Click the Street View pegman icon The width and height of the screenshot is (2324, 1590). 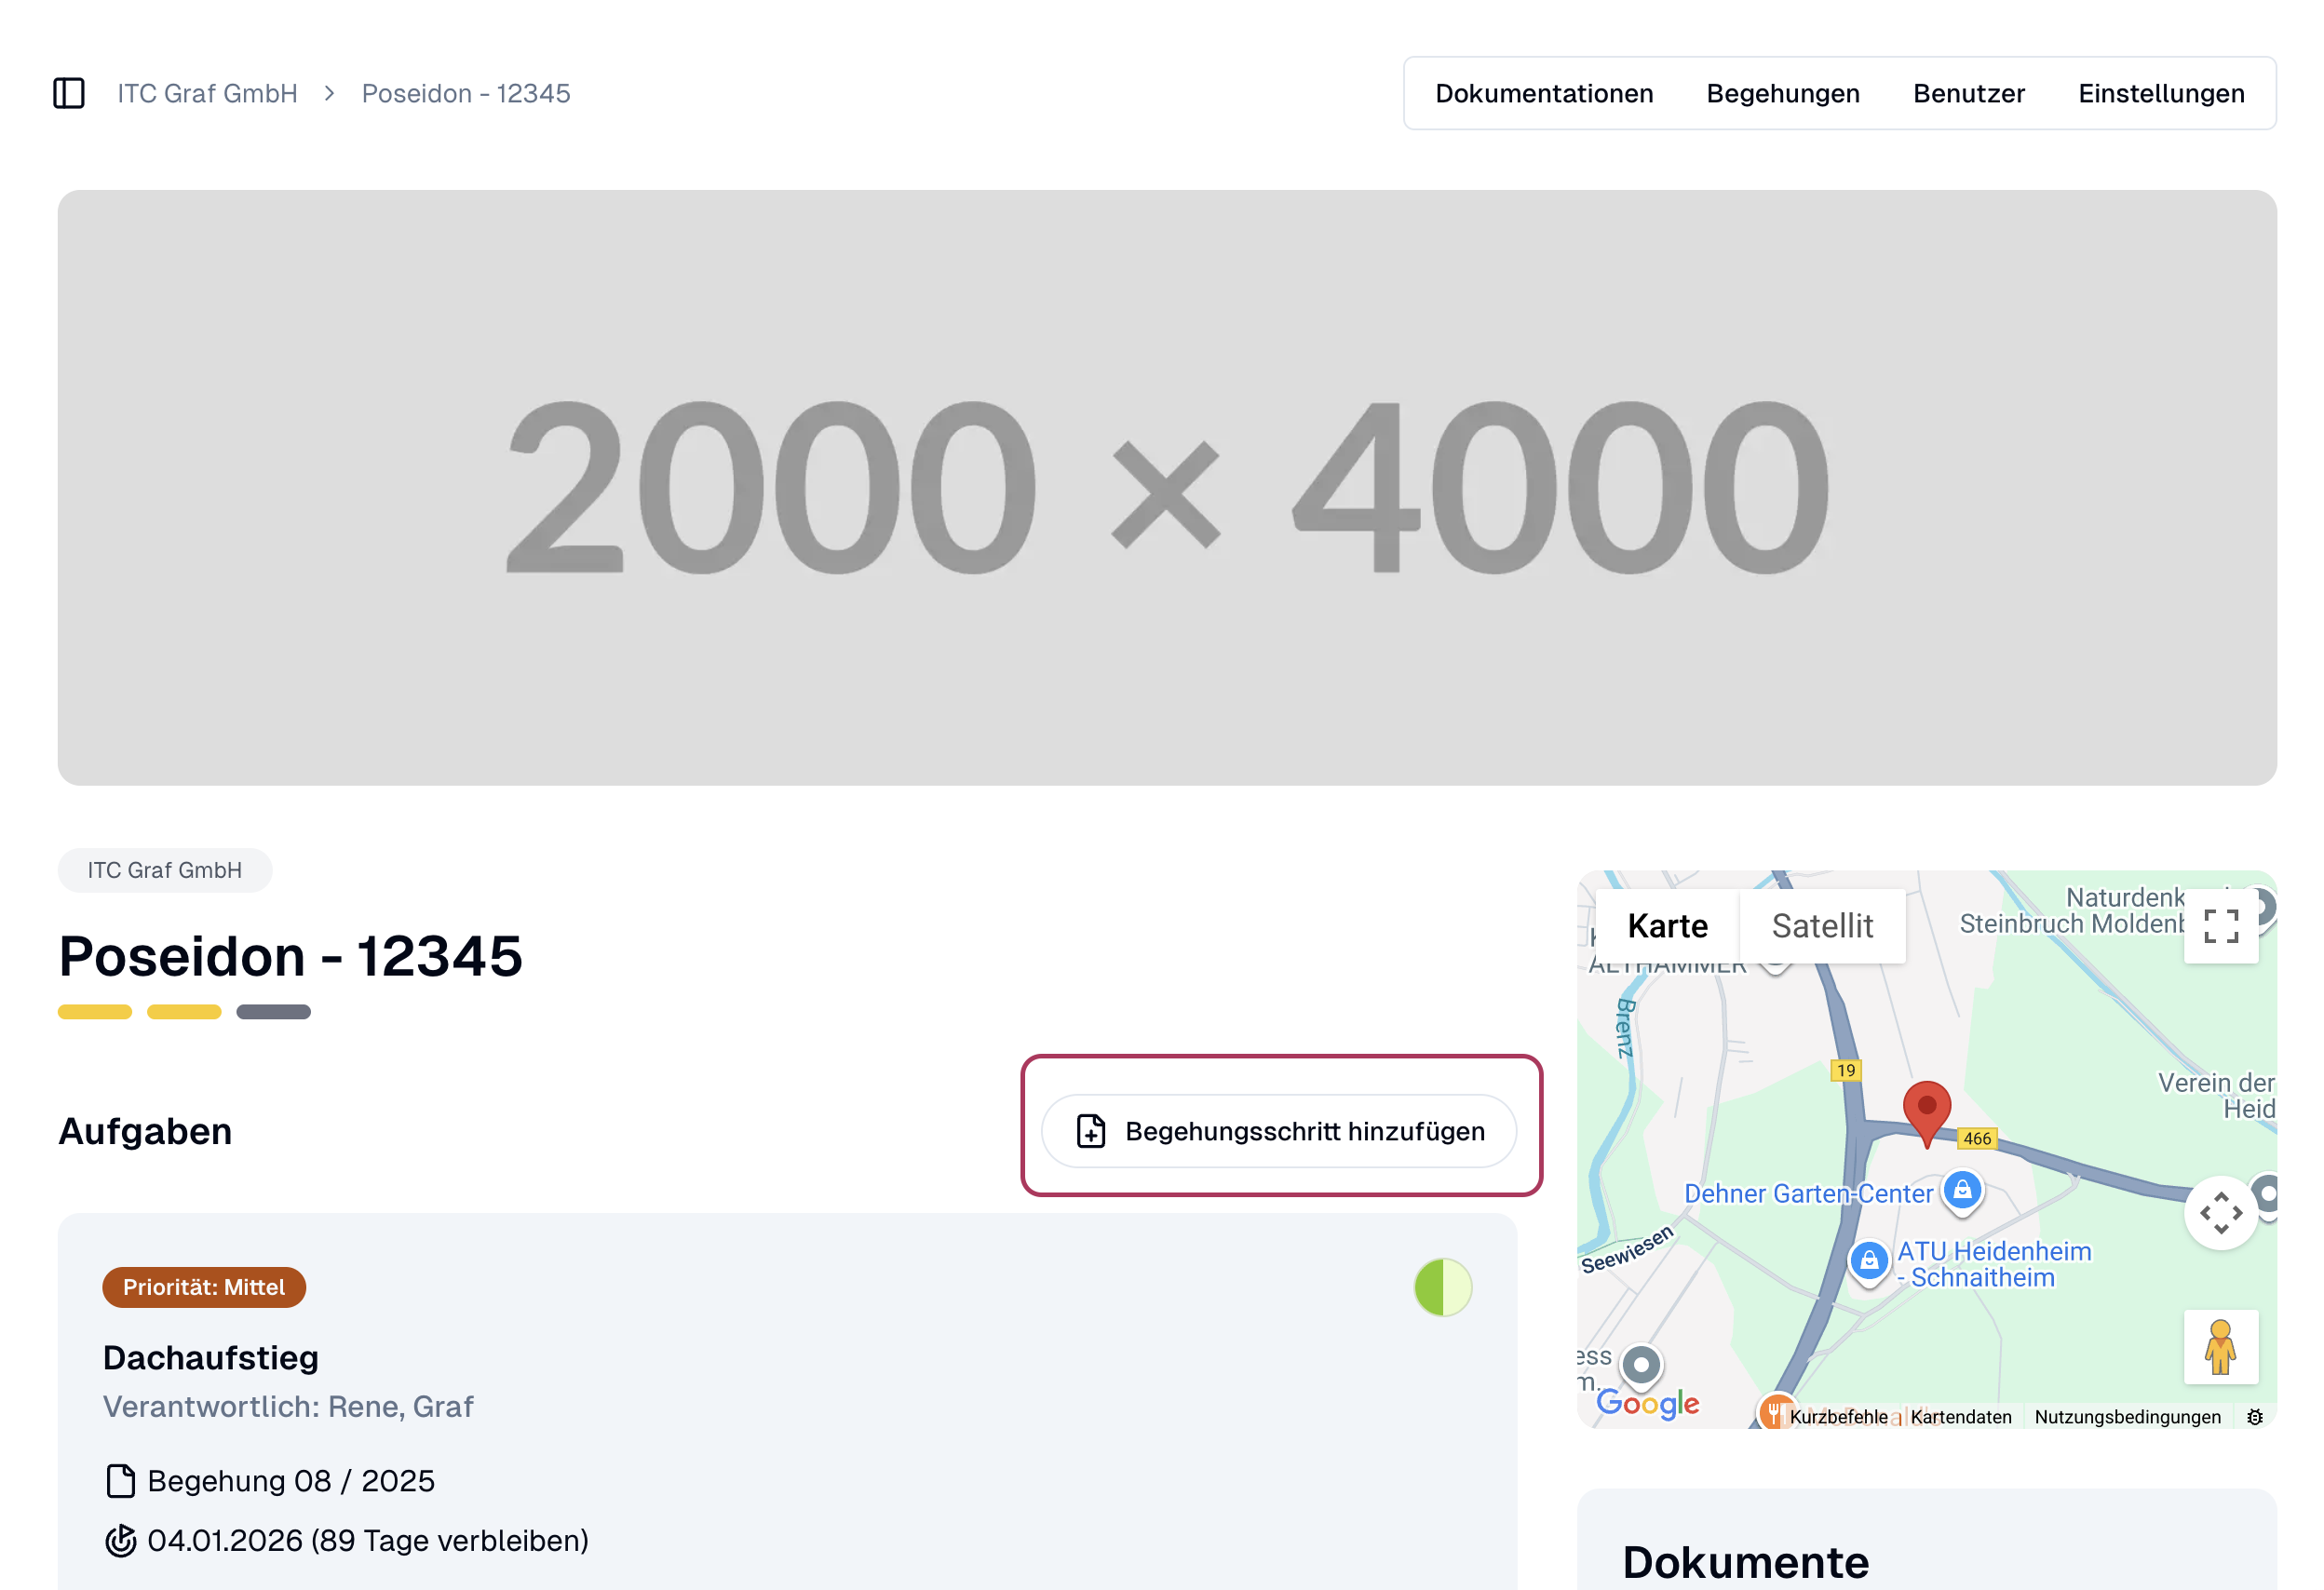pos(2220,1347)
